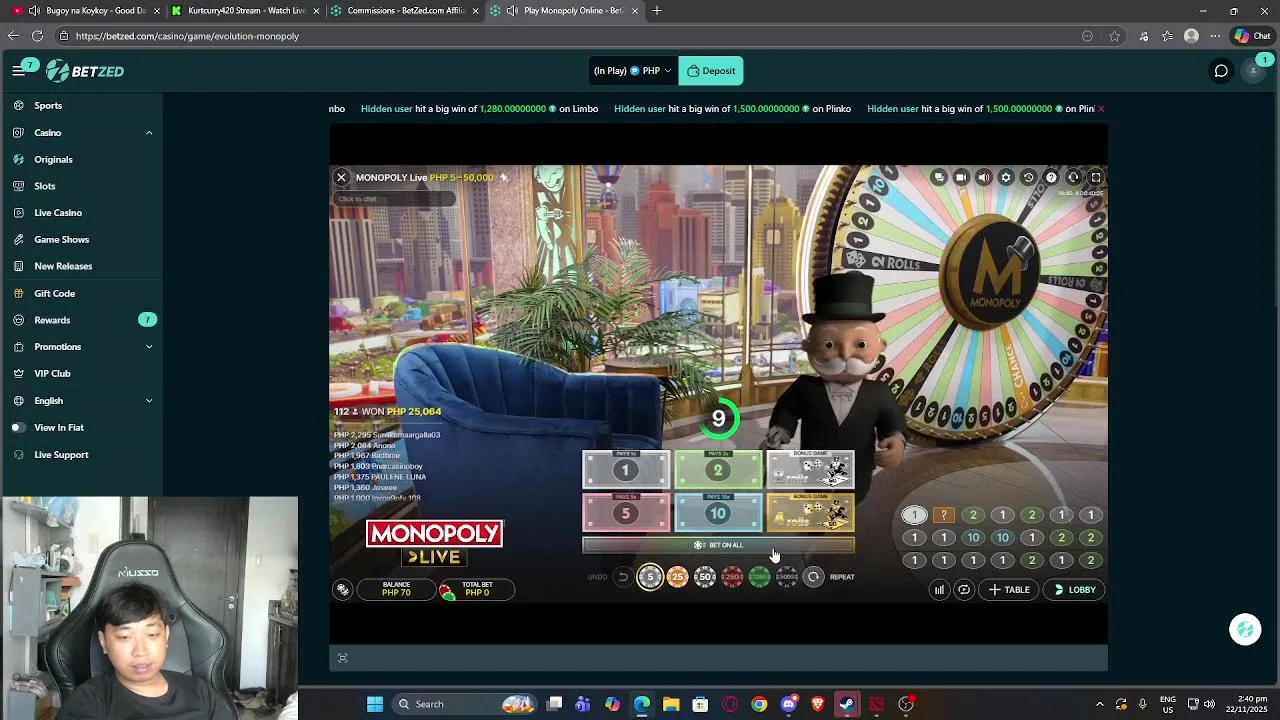The height and width of the screenshot is (720, 1280).
Task: Bet on 4 Rolls bonus game
Action: [810, 513]
